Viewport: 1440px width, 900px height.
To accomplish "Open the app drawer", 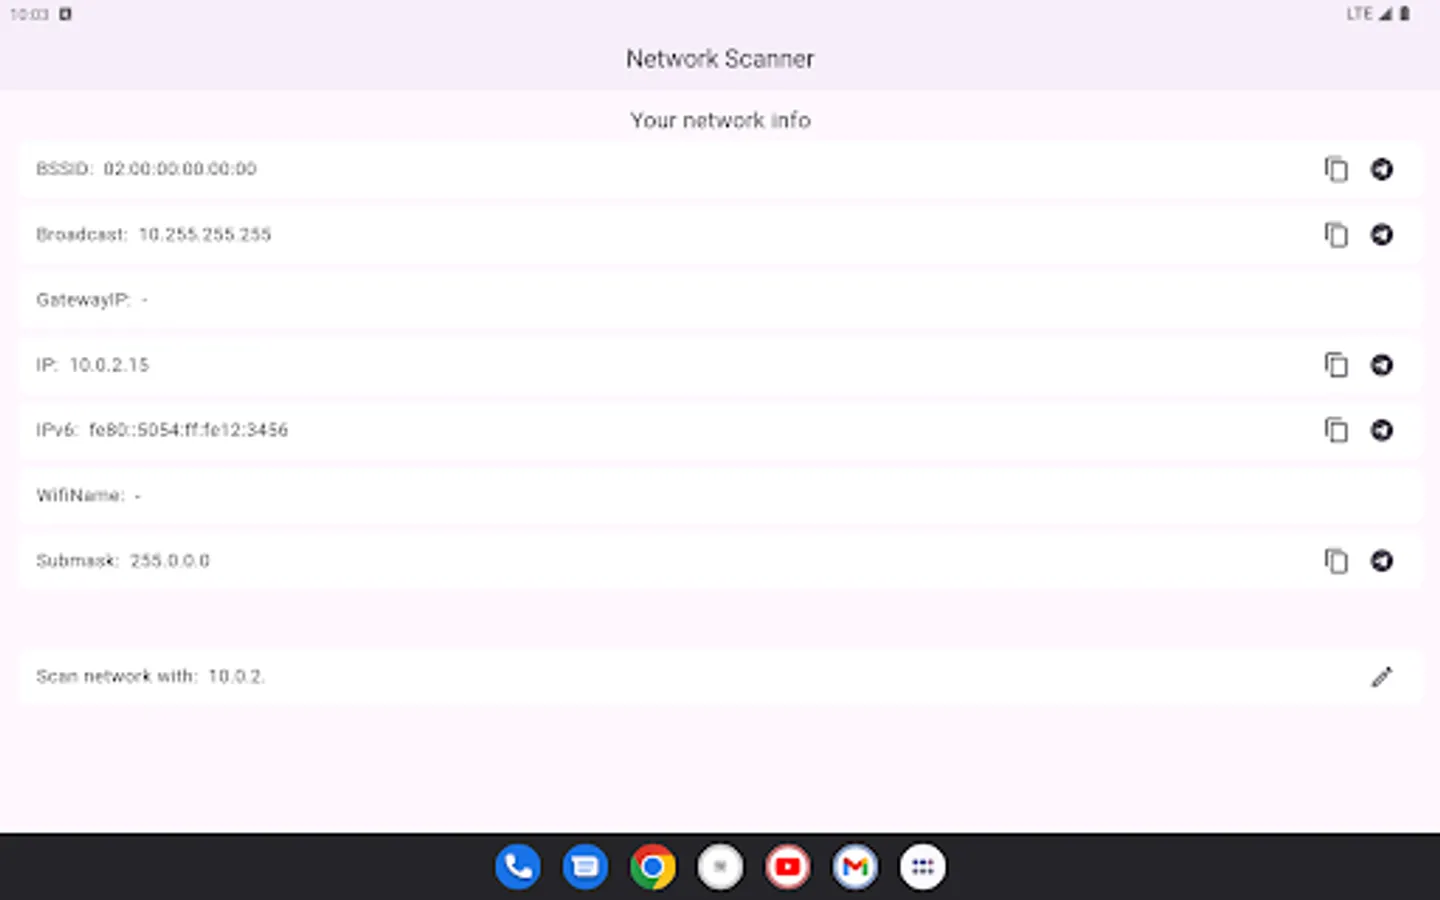I will (923, 866).
